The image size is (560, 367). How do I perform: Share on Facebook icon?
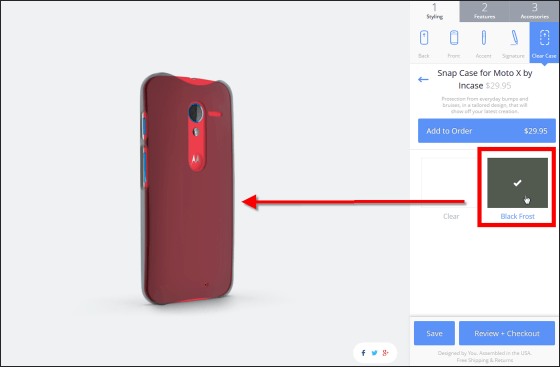pos(363,353)
